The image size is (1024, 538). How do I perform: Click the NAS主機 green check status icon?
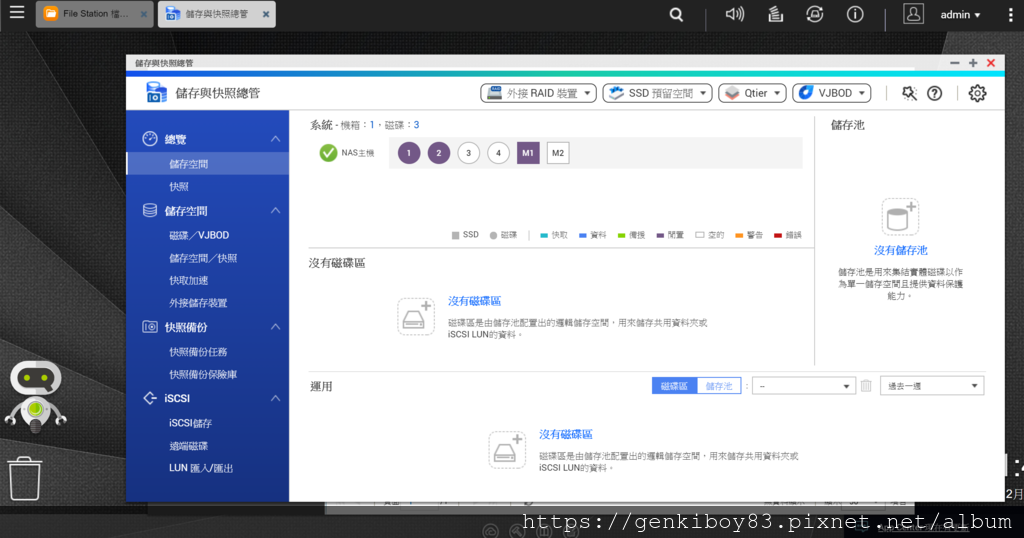click(328, 153)
